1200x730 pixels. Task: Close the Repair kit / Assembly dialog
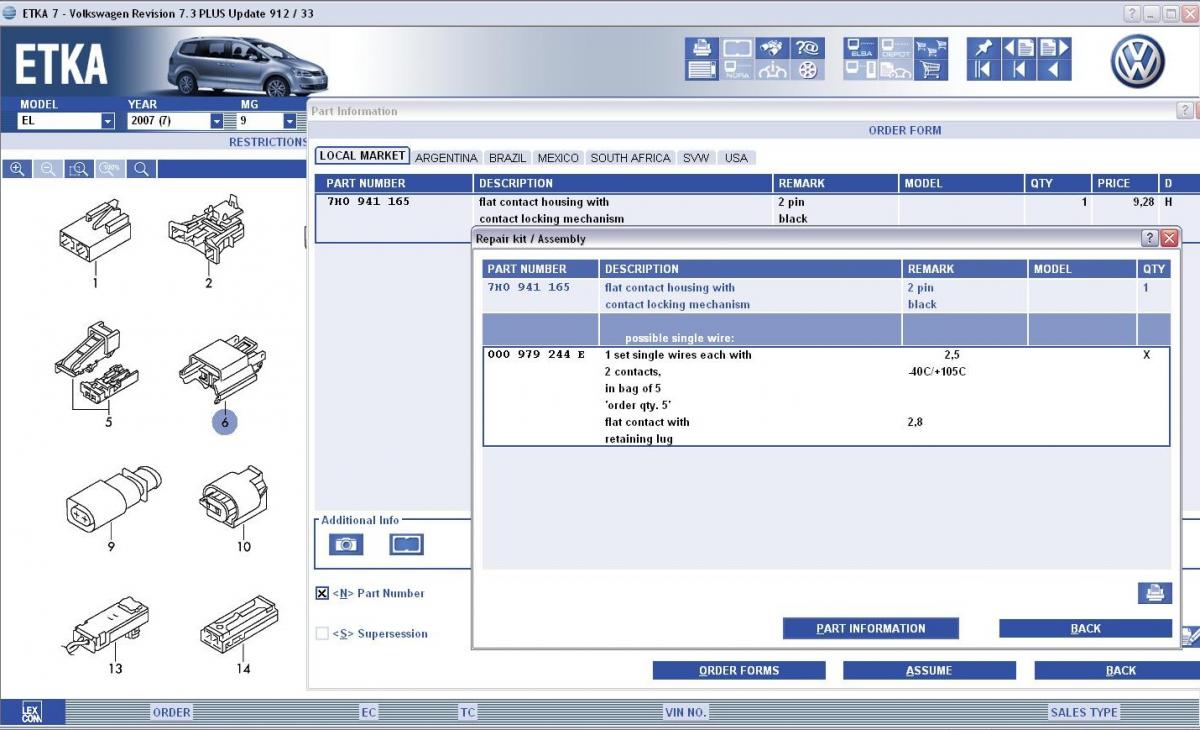point(1169,238)
